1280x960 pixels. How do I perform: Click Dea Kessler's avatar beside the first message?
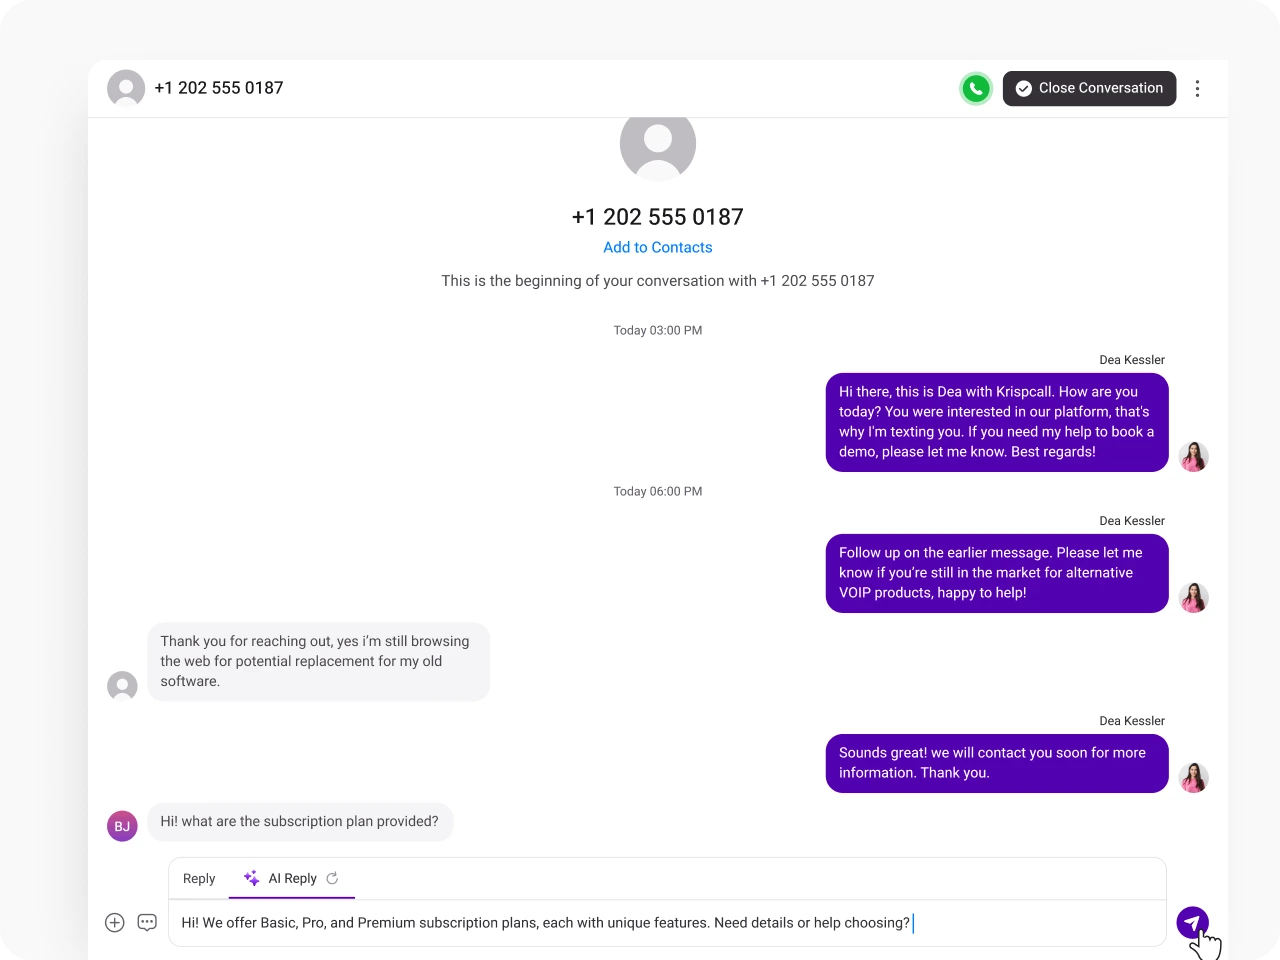1194,457
